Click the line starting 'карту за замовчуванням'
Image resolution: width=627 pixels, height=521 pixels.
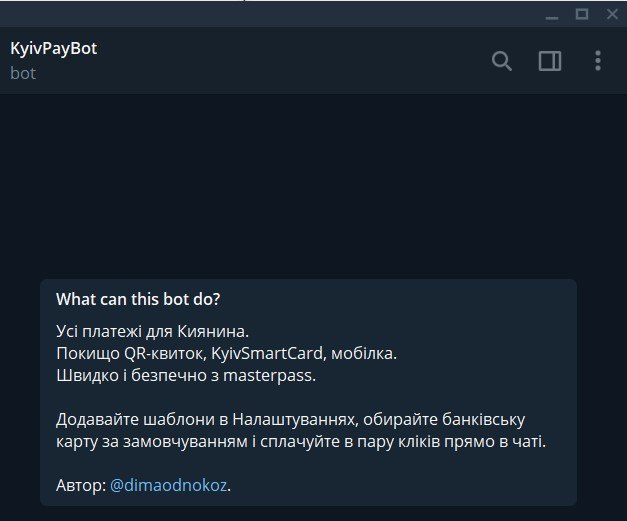pyautogui.click(x=301, y=442)
